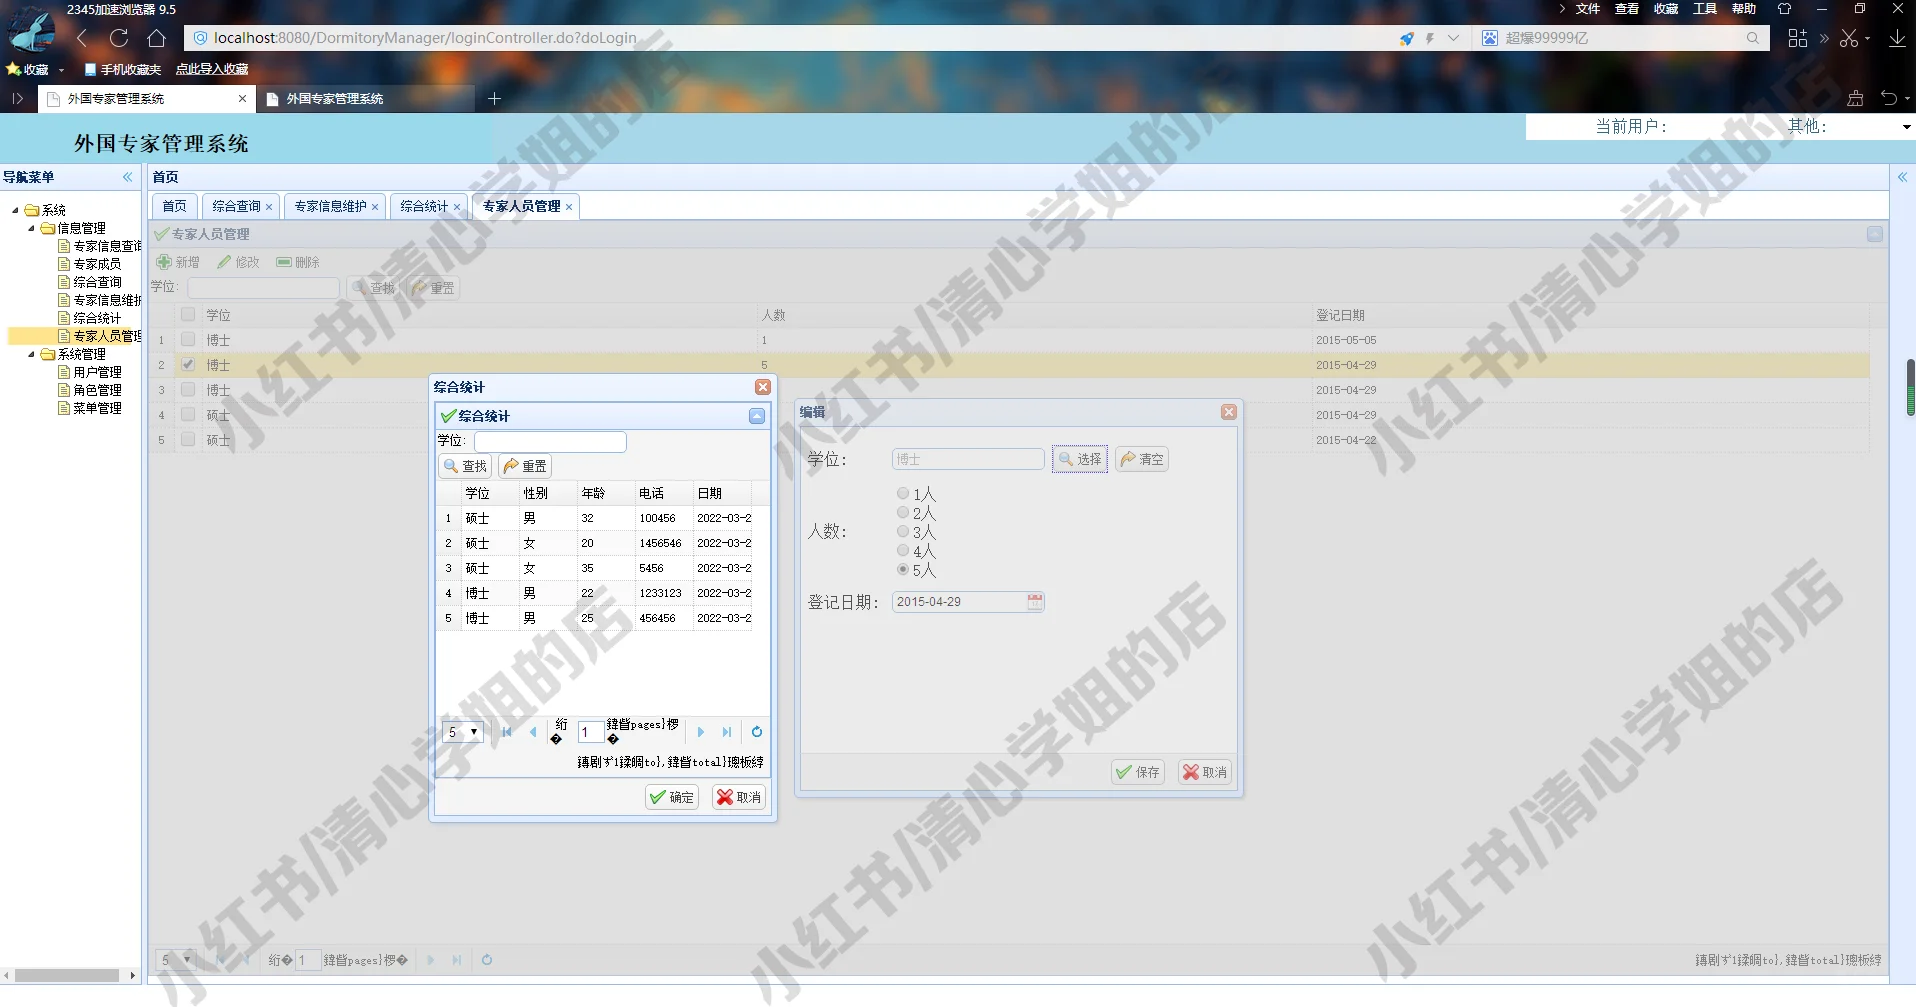Select the 3人 radio option

(903, 531)
